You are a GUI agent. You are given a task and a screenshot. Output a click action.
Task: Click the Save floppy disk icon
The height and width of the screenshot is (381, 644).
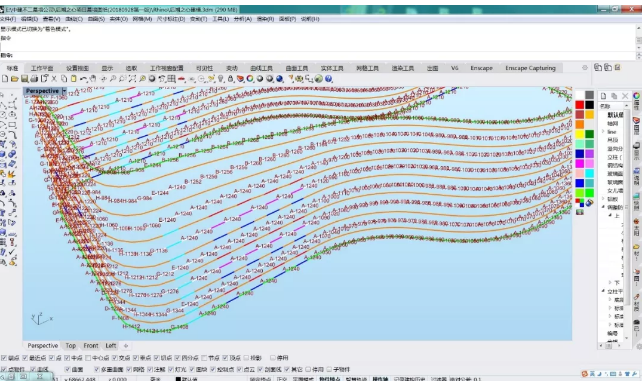pos(24,78)
